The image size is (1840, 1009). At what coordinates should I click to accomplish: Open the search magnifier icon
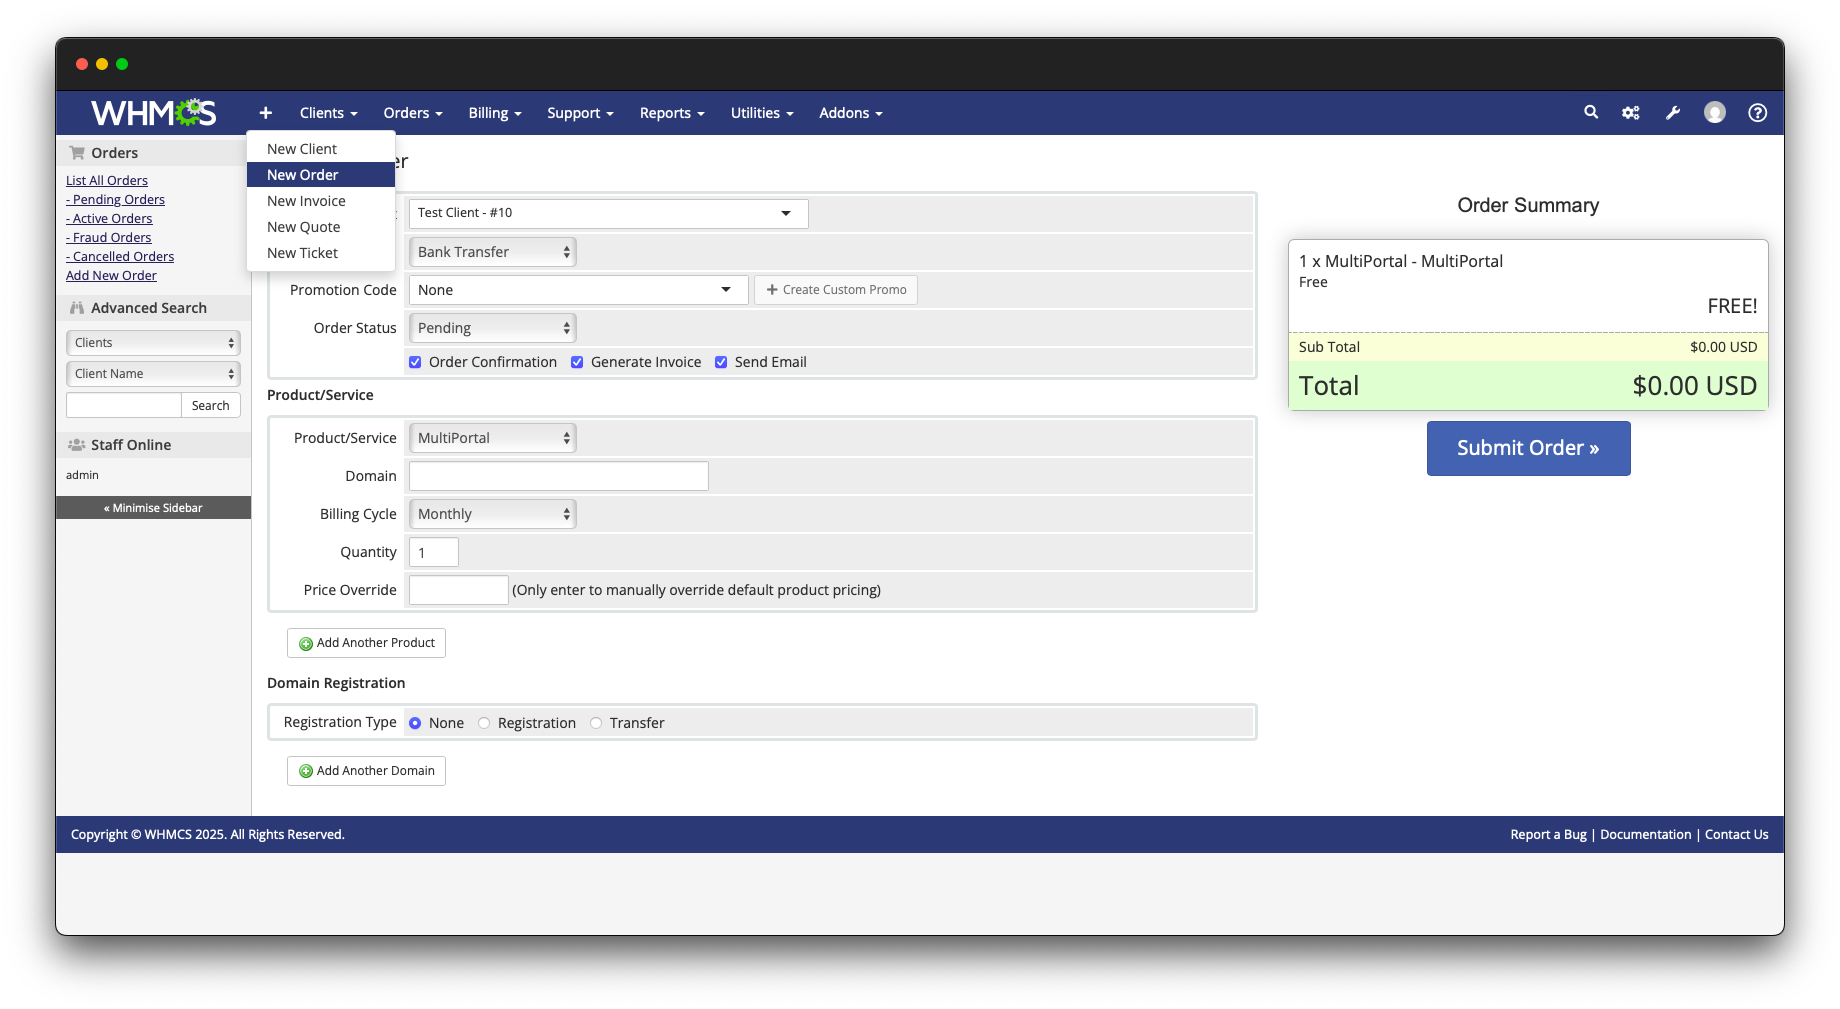(x=1591, y=113)
